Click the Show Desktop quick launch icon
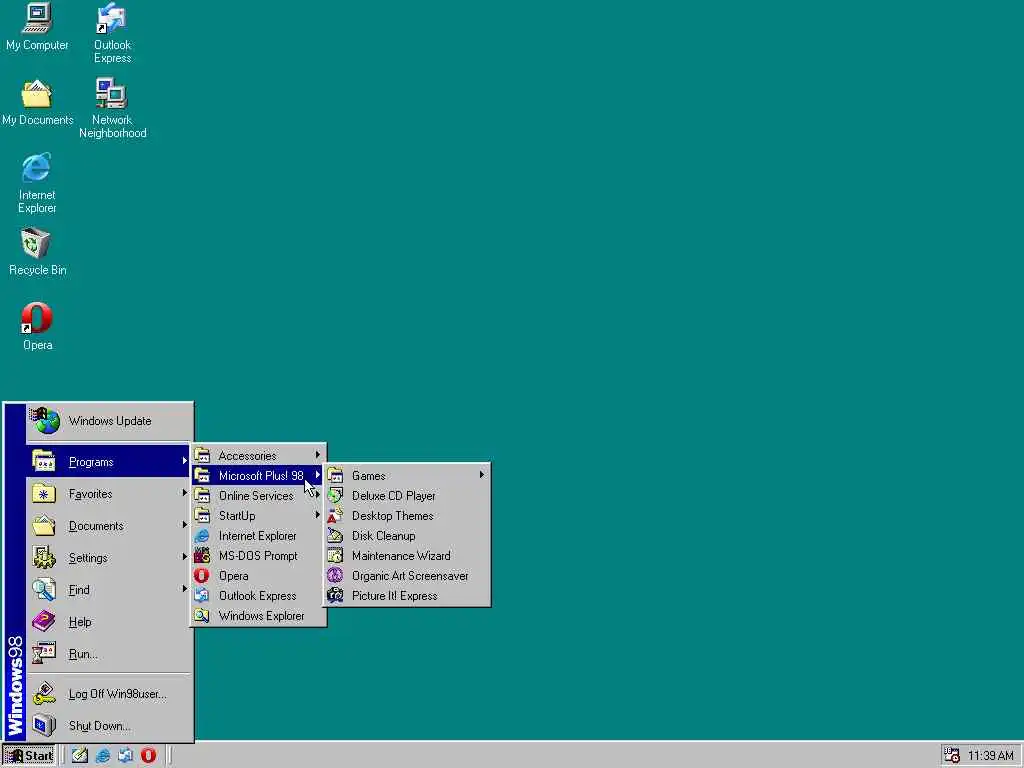Viewport: 1024px width, 768px height. pos(80,756)
